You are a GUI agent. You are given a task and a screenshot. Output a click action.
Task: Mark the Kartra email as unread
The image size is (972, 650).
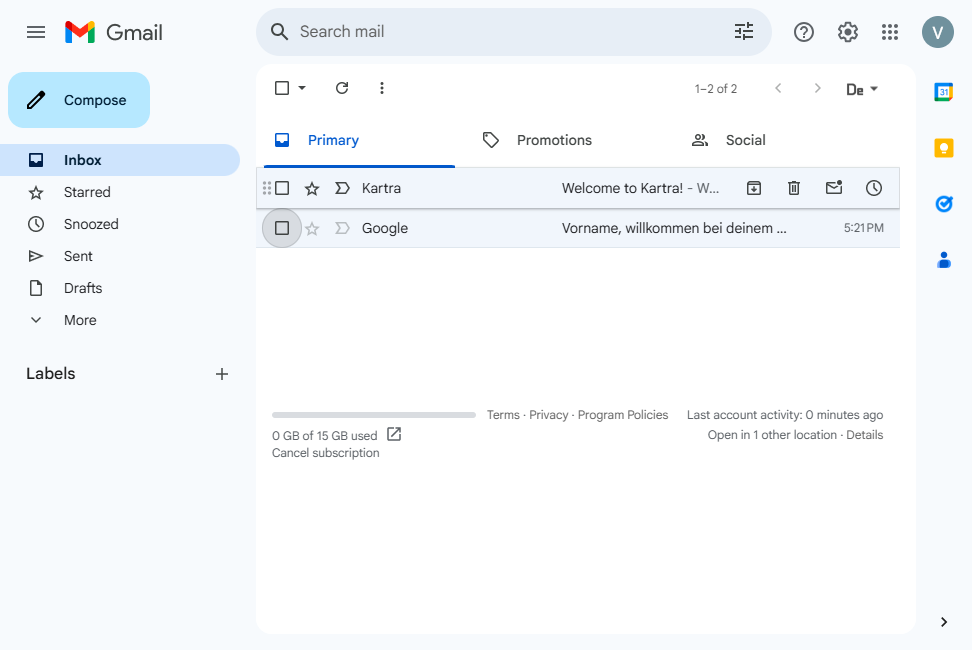click(x=834, y=187)
